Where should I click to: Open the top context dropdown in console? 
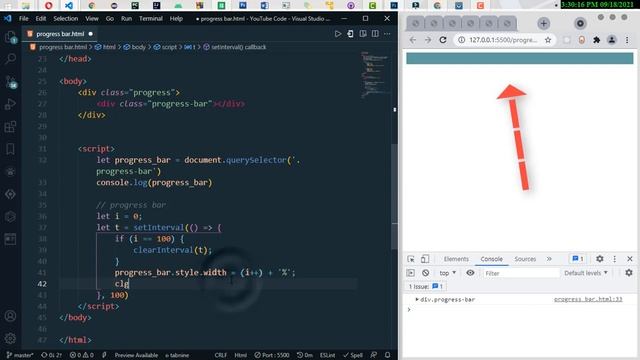pos(447,273)
